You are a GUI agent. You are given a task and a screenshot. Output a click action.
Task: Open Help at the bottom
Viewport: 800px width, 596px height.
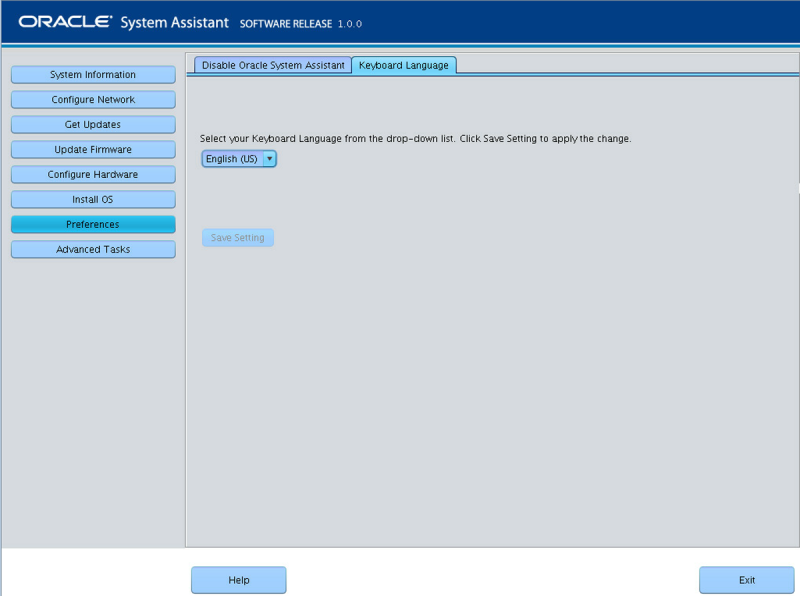(x=239, y=580)
